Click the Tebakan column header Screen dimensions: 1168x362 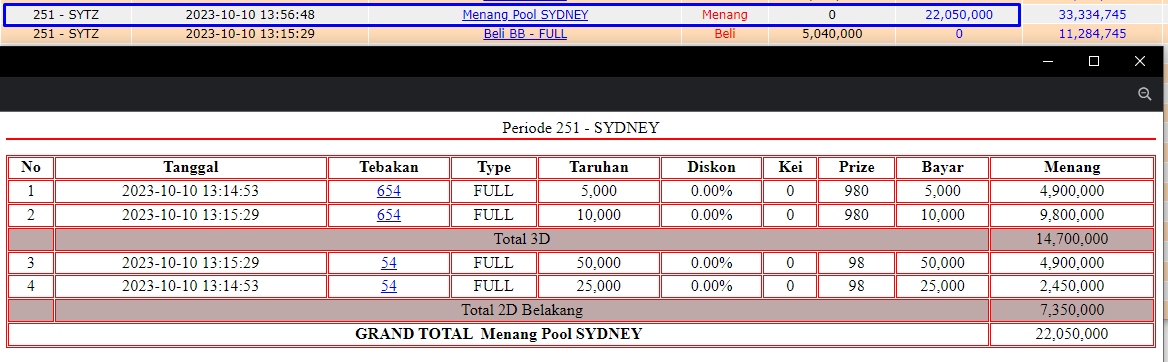[x=389, y=167]
